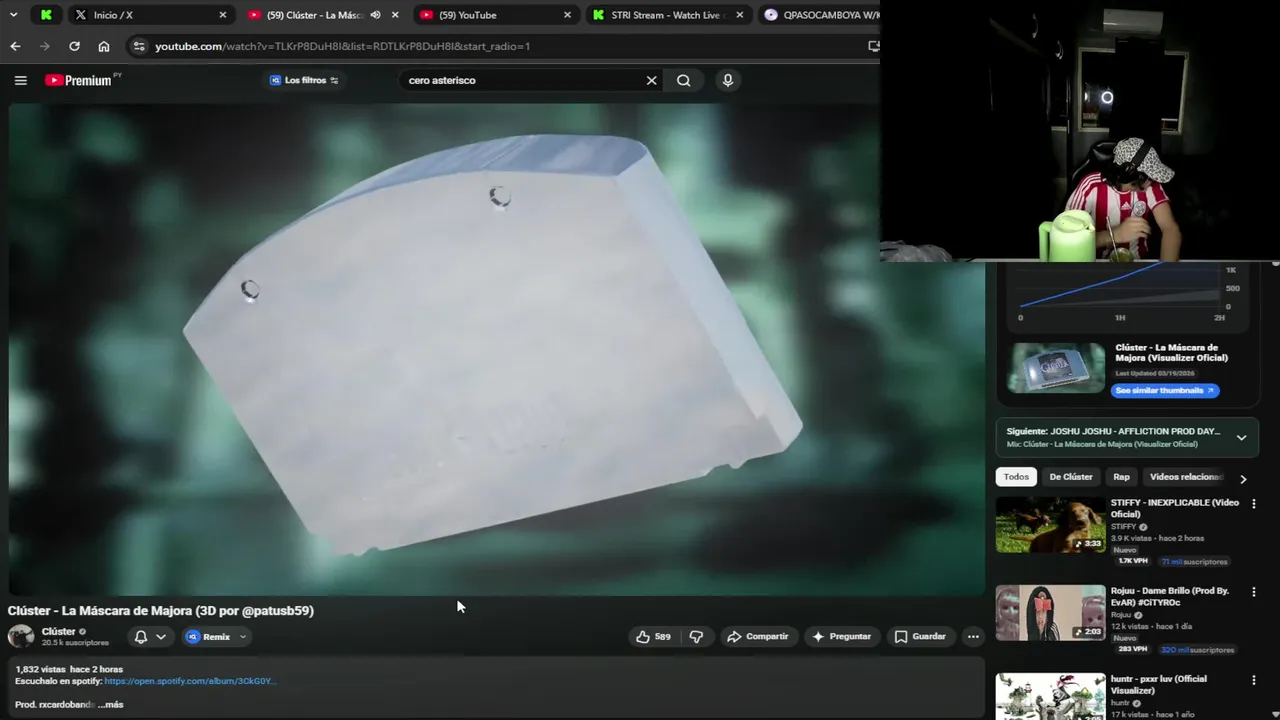Click the 1,832 vistas text
Screen dimensions: 1280x720
click(40, 669)
